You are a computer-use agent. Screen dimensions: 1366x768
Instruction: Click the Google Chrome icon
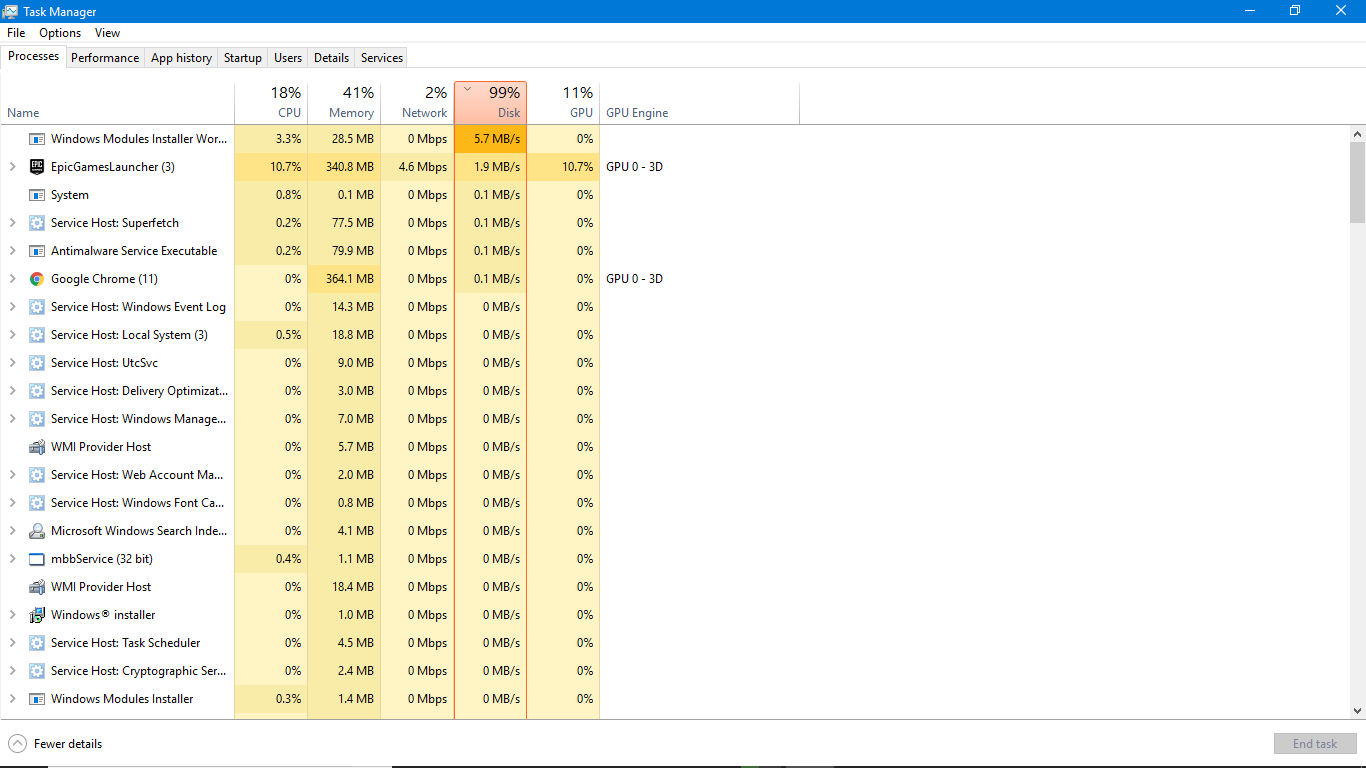(37, 279)
